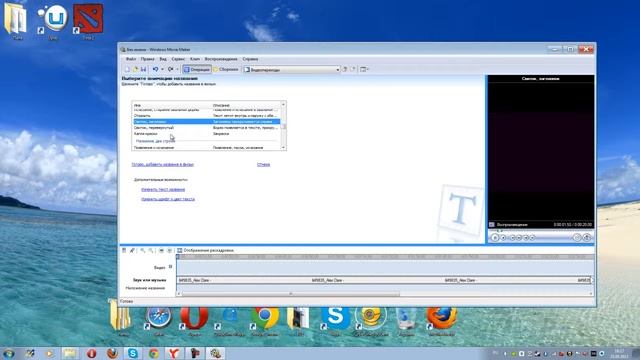Open the Сервис menu

click(178, 59)
